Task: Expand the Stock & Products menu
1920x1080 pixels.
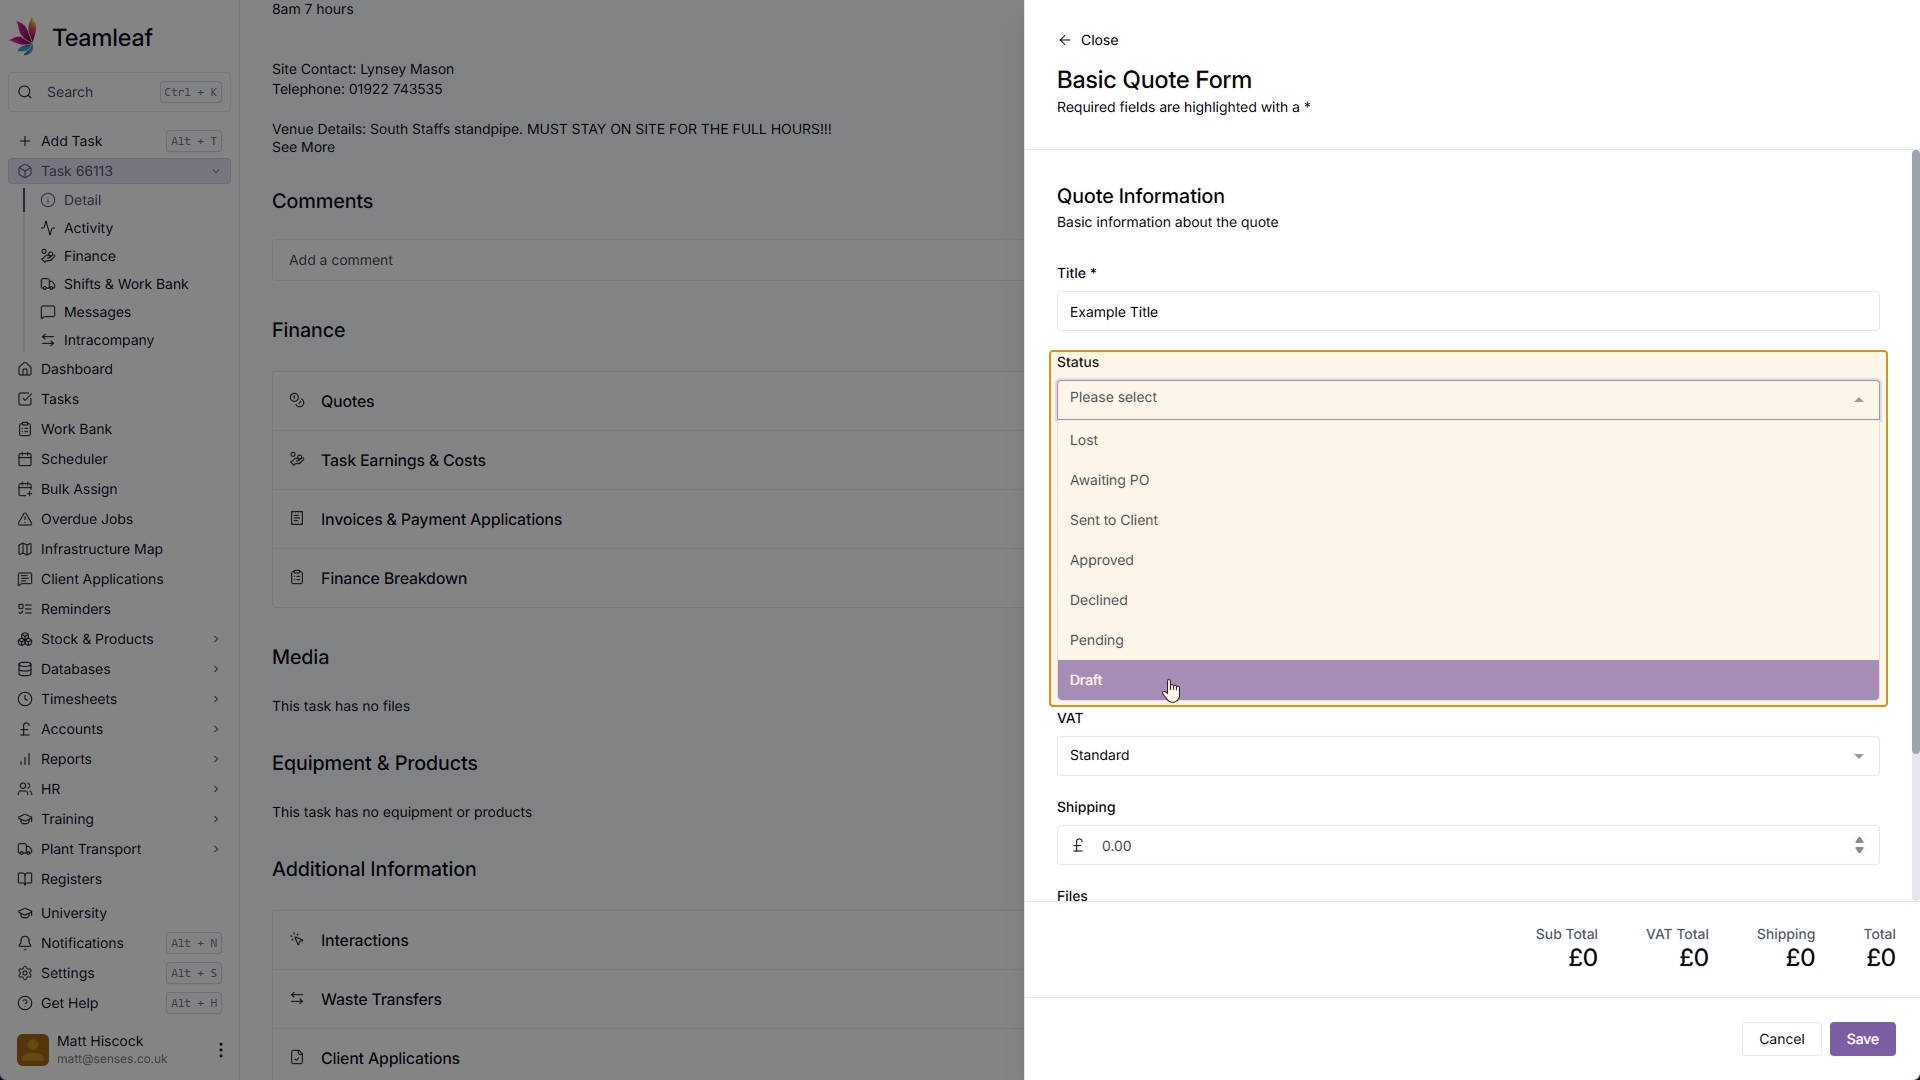Action: point(216,639)
